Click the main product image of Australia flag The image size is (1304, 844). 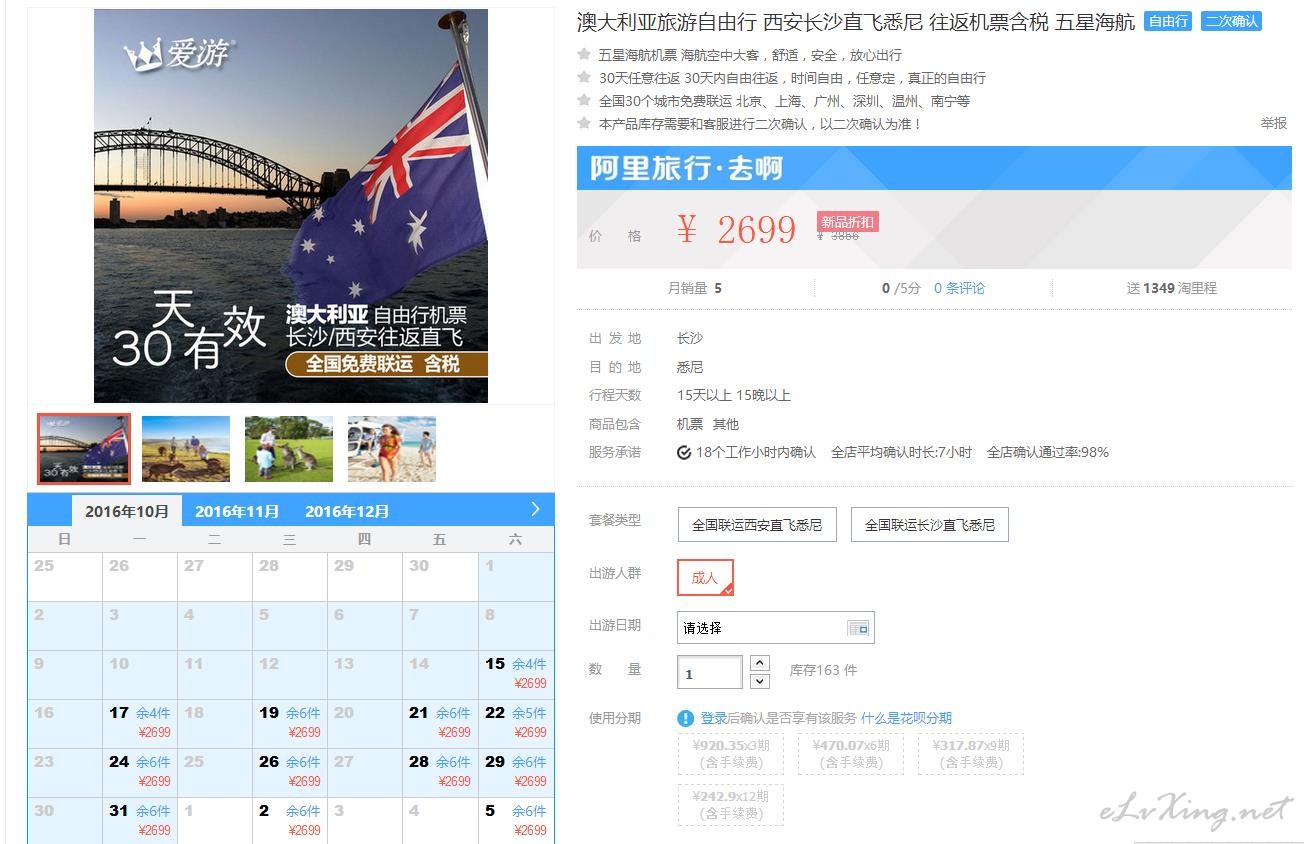(291, 206)
